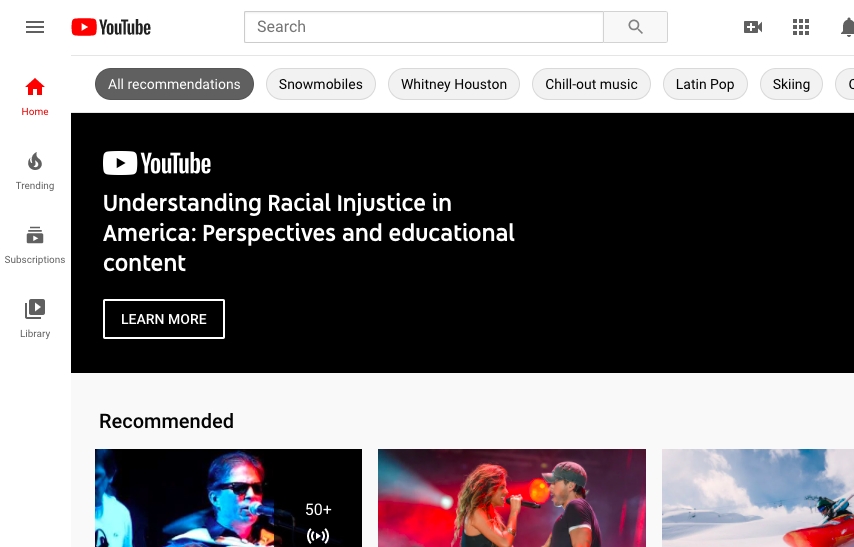Open Library from the sidebar

coord(35,318)
